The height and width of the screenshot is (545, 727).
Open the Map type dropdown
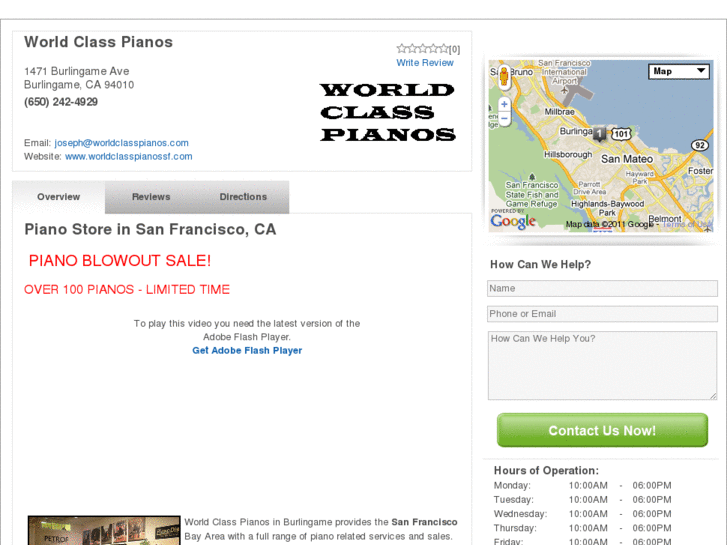pos(680,71)
